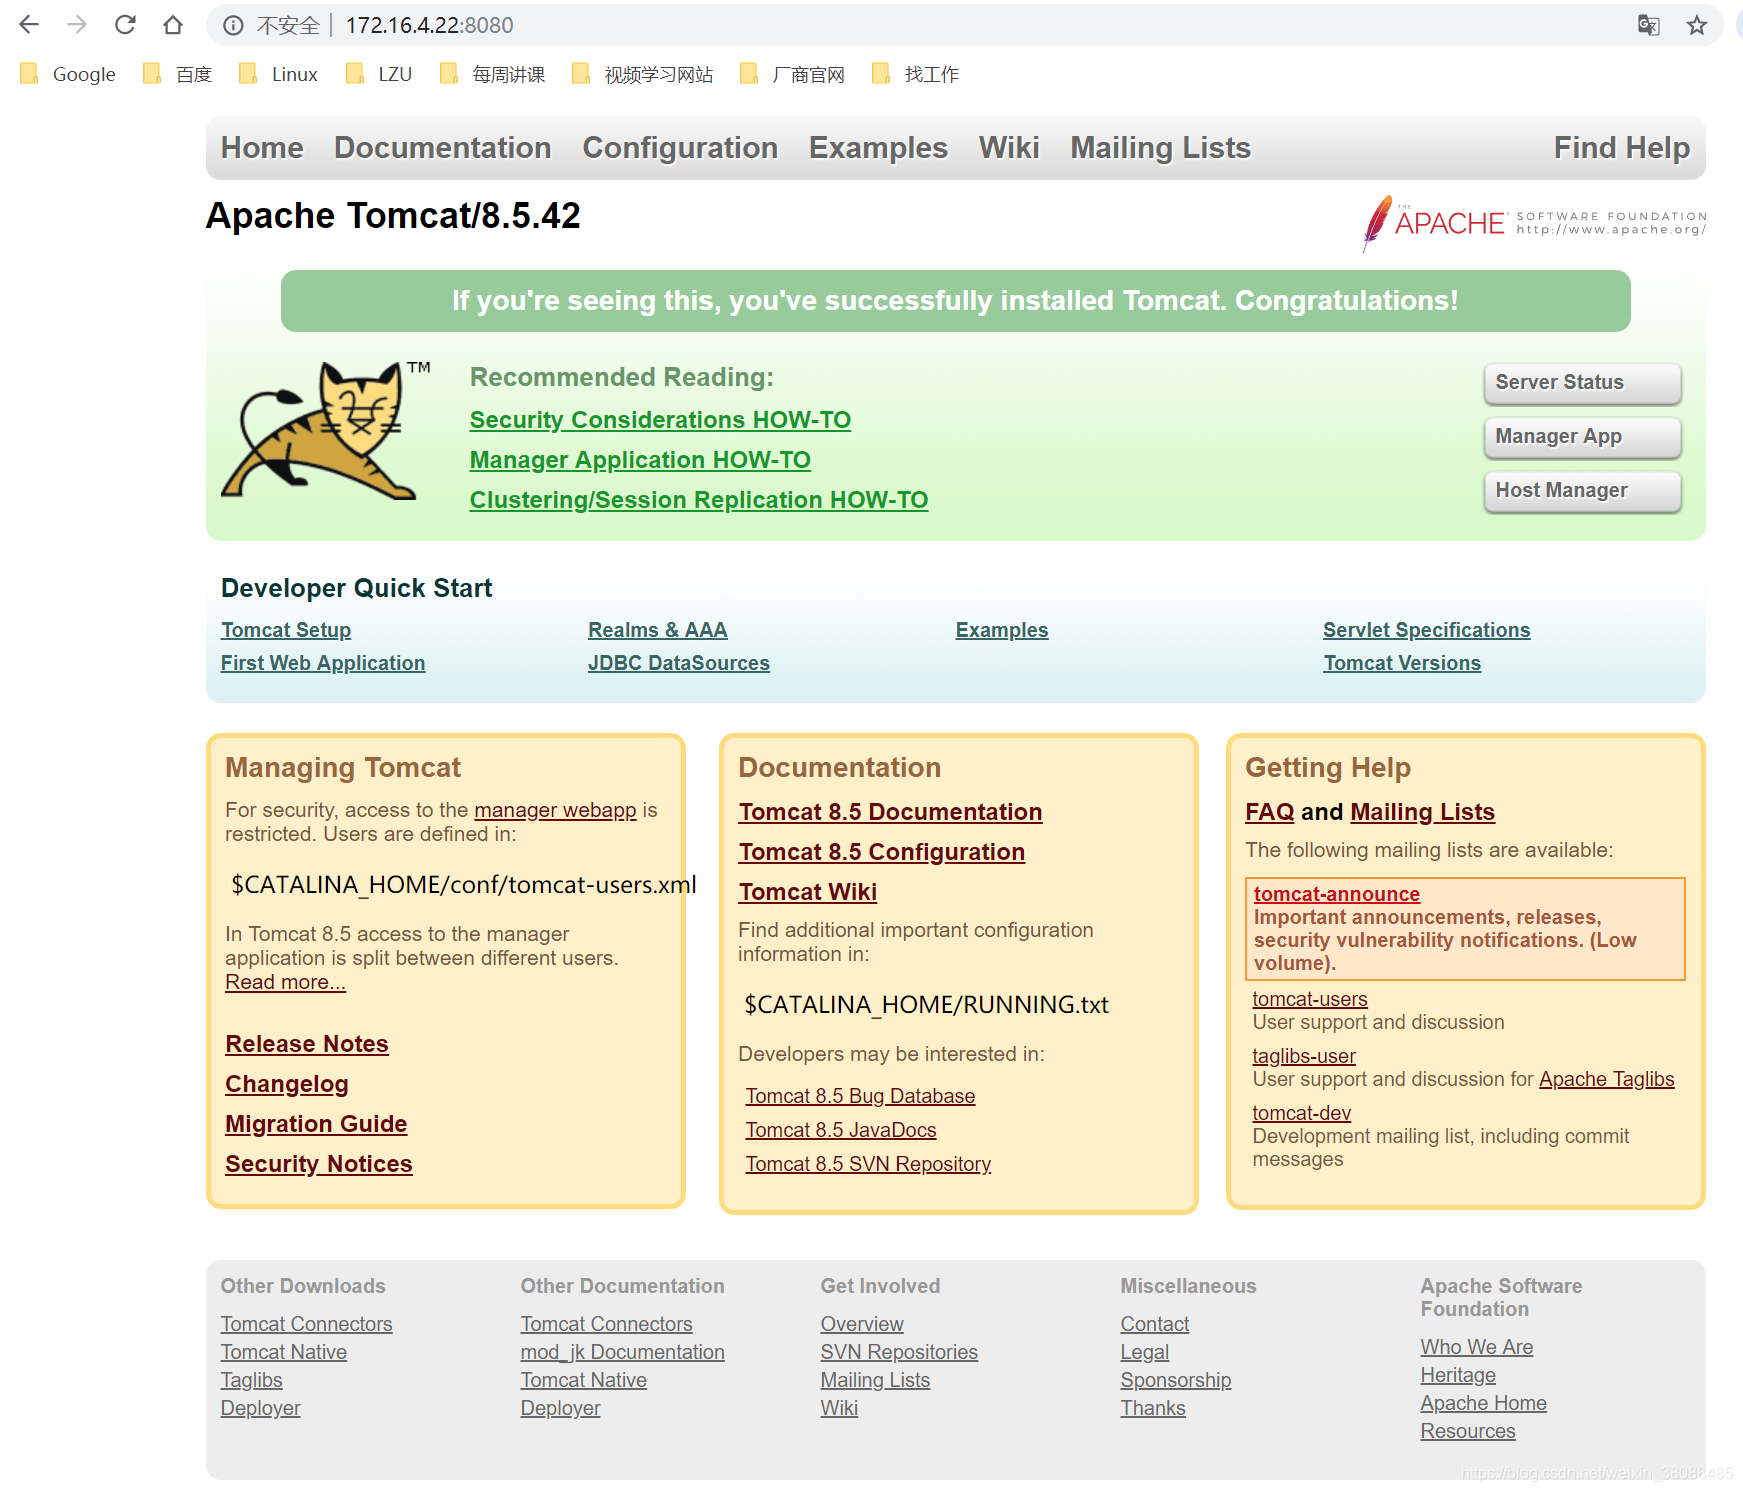Open the 找工作 bookmark folder
The image size is (1743, 1492).
click(x=916, y=74)
